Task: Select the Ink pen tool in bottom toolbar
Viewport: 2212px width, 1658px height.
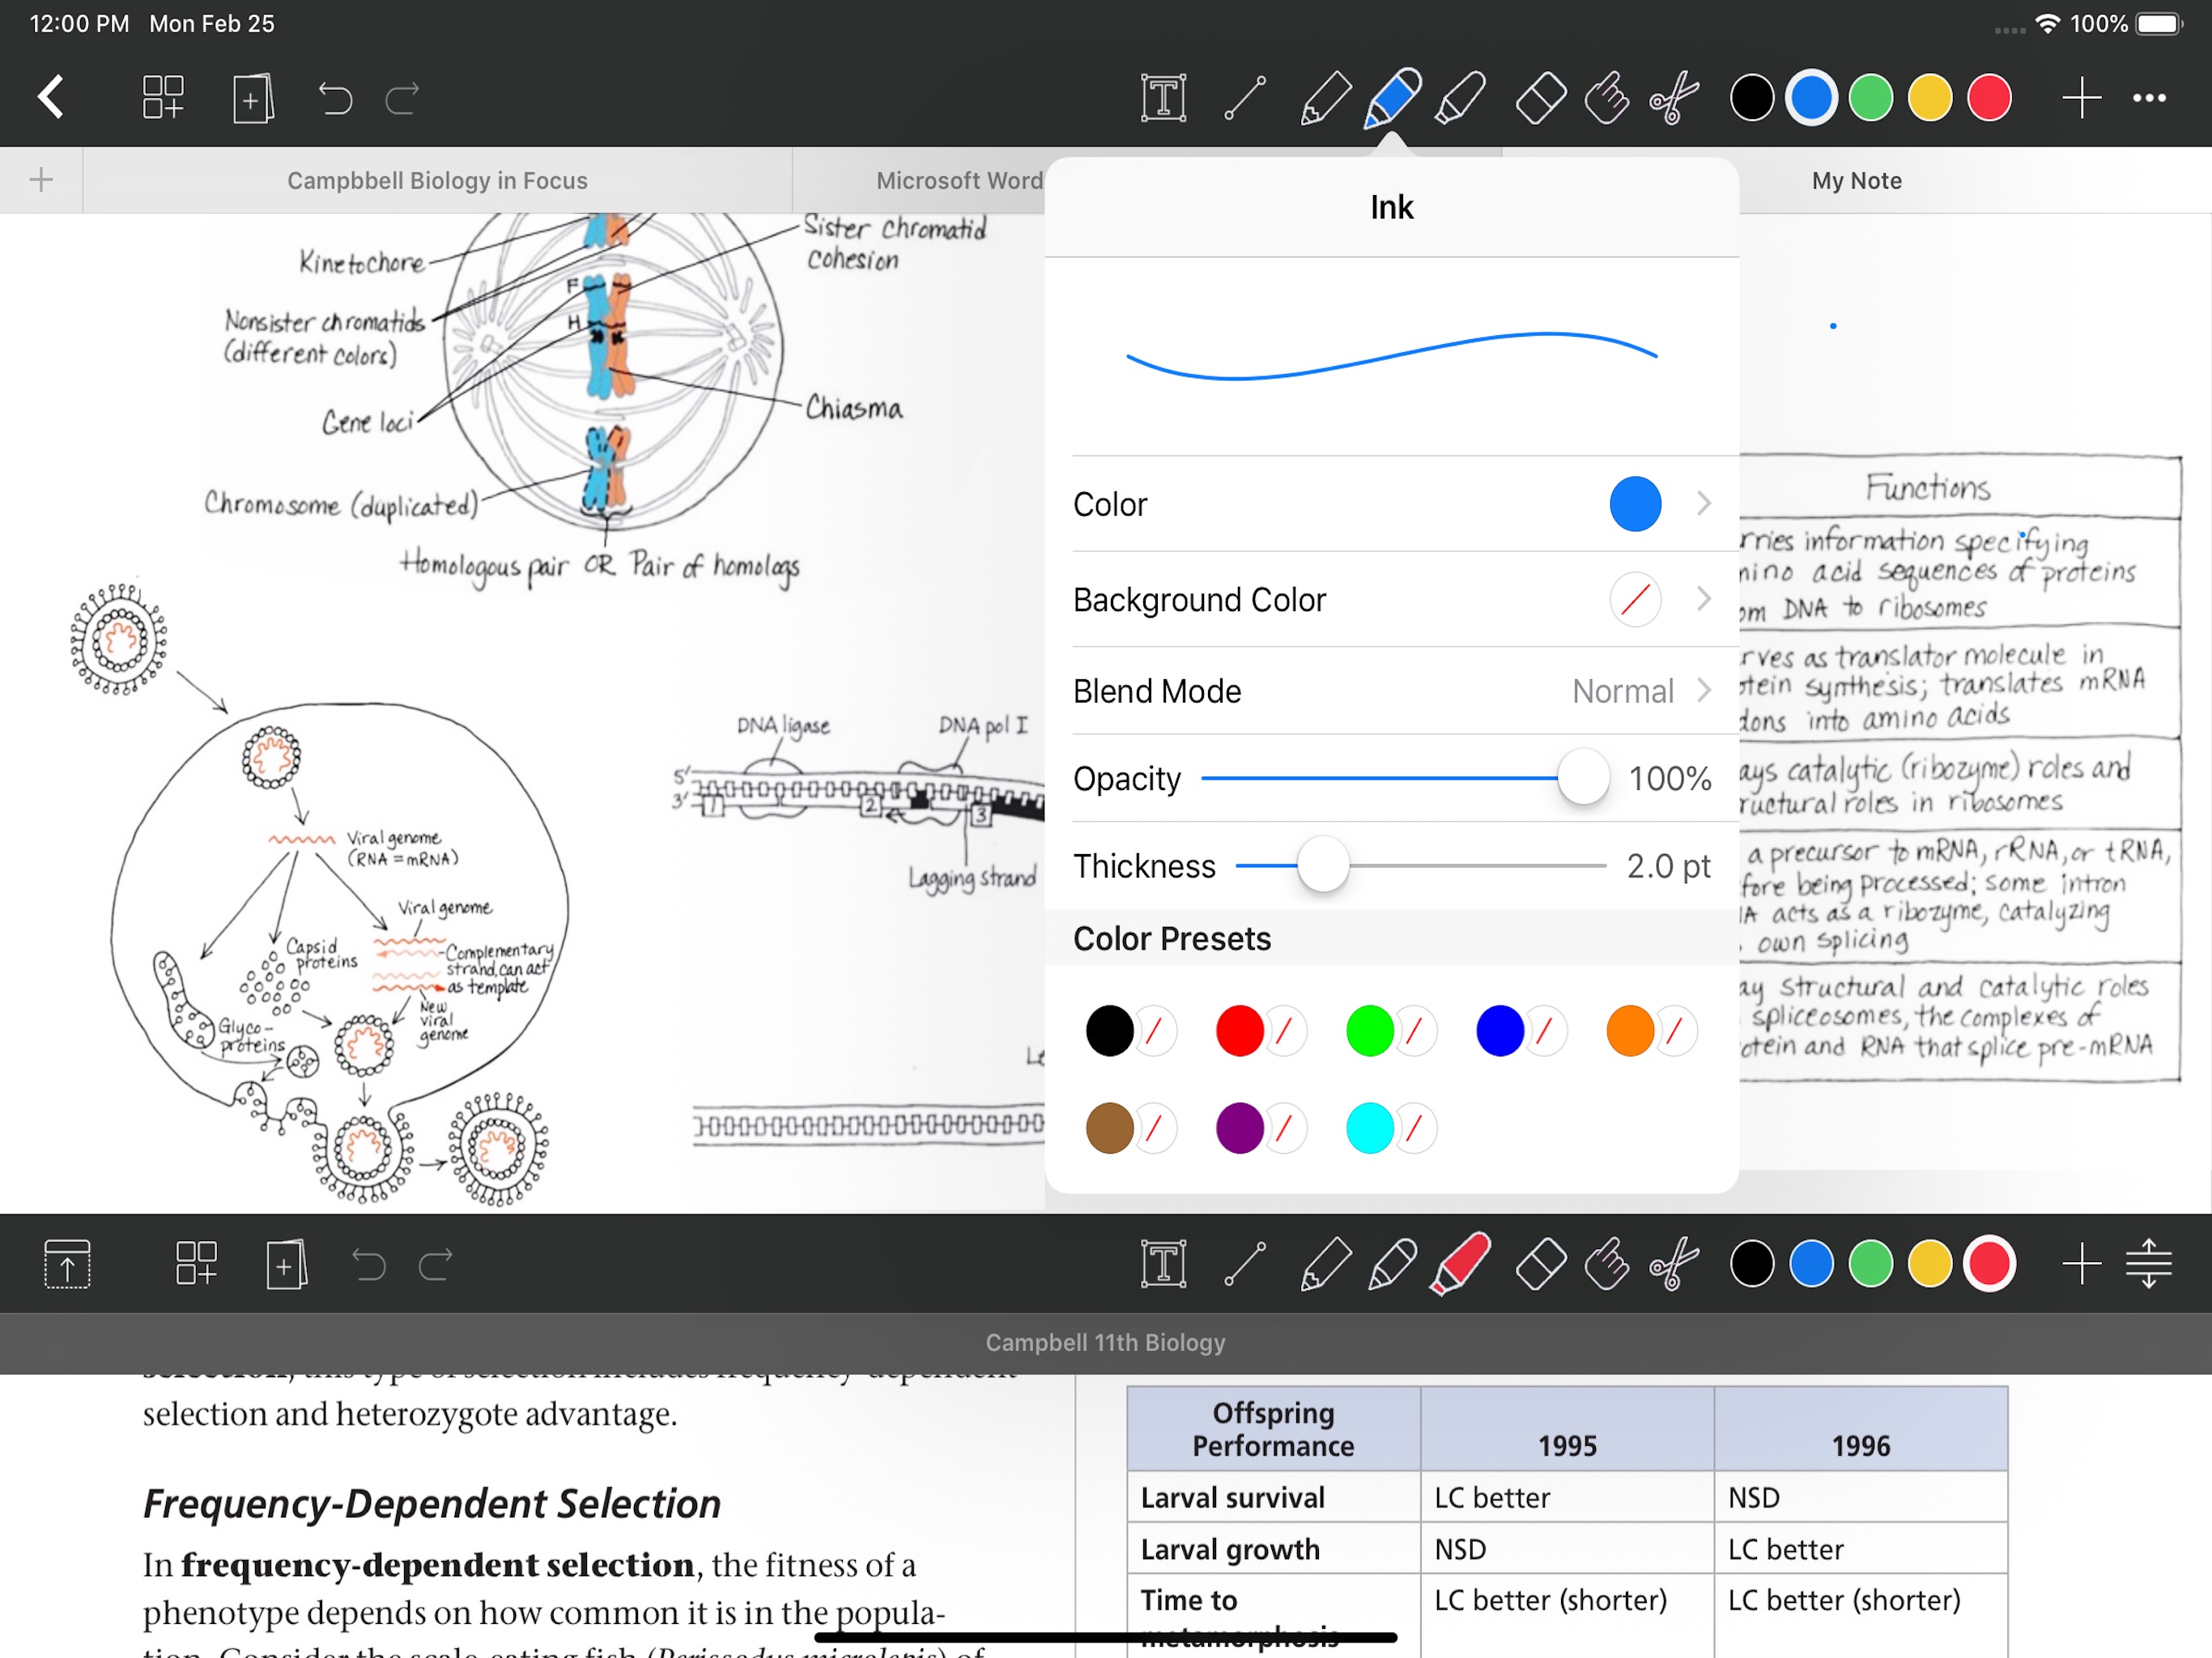Action: 1392,1264
